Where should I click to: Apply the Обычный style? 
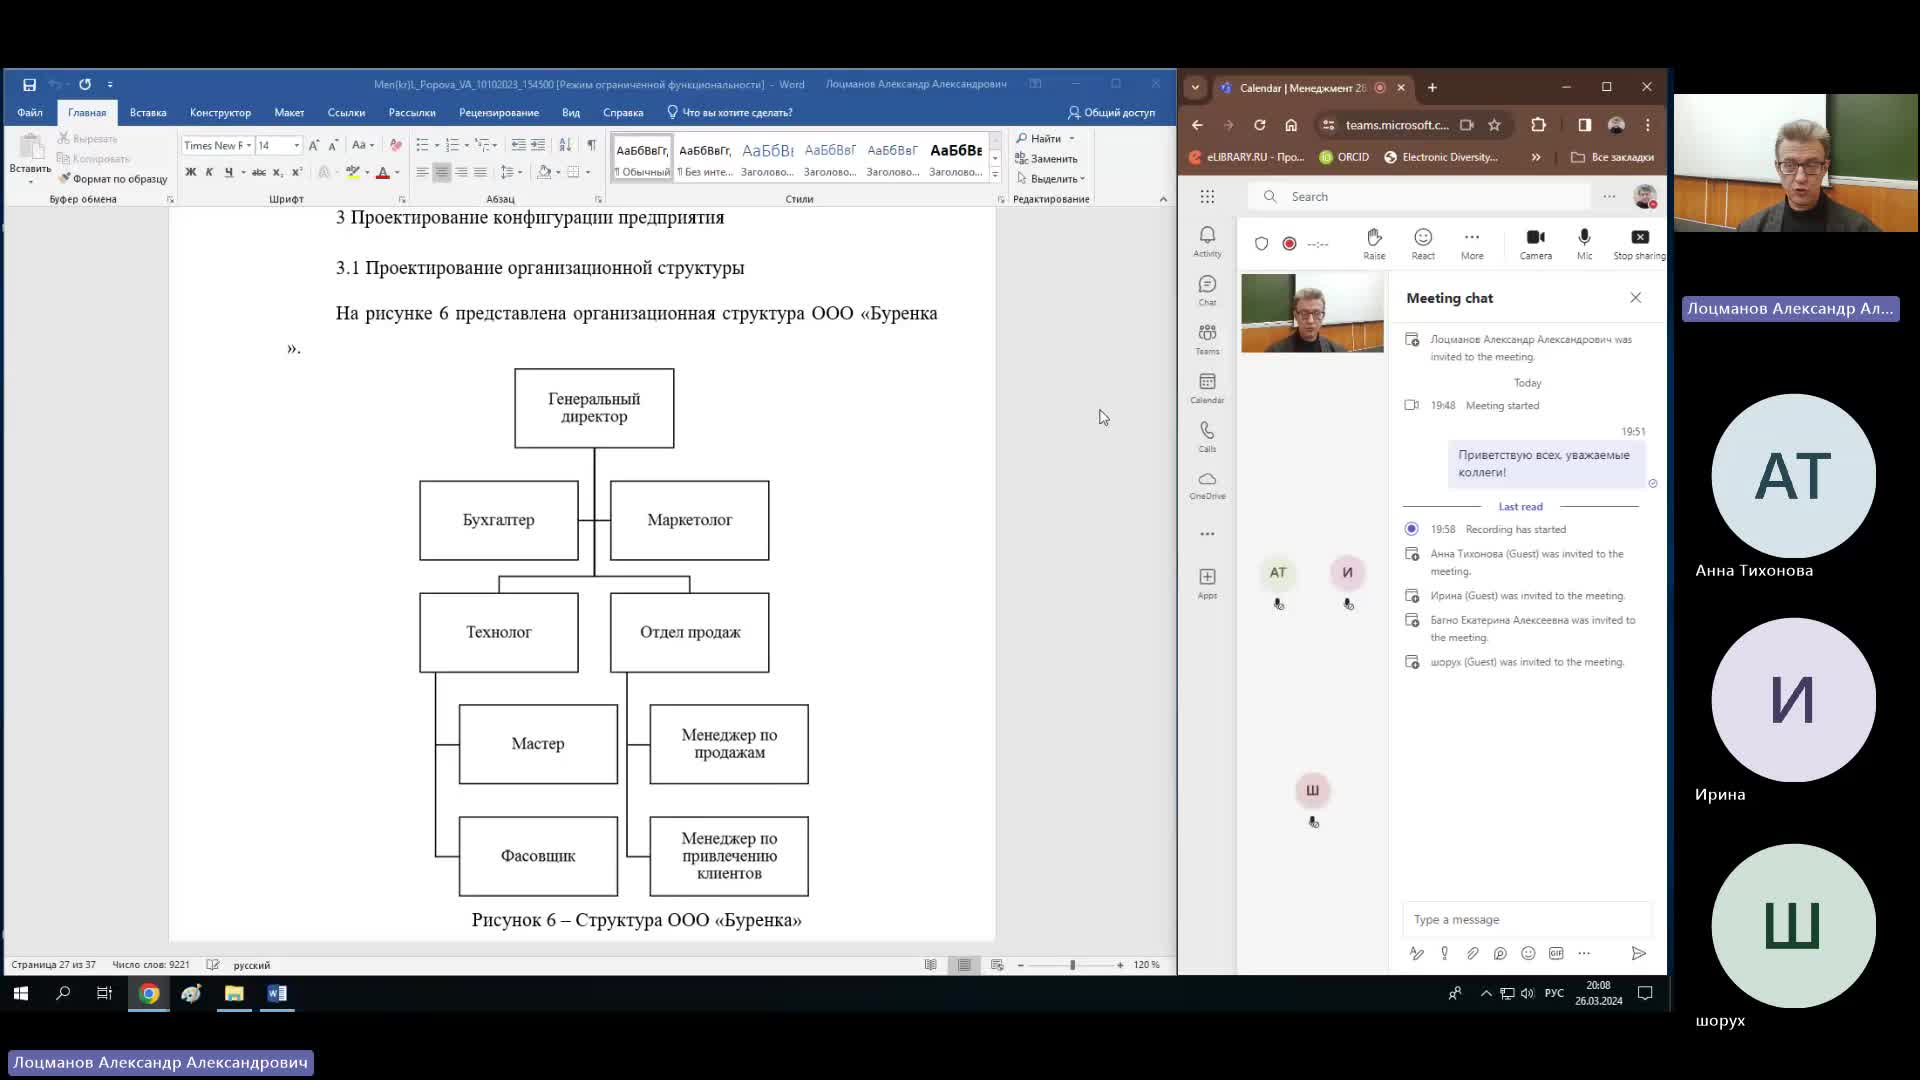click(x=643, y=158)
